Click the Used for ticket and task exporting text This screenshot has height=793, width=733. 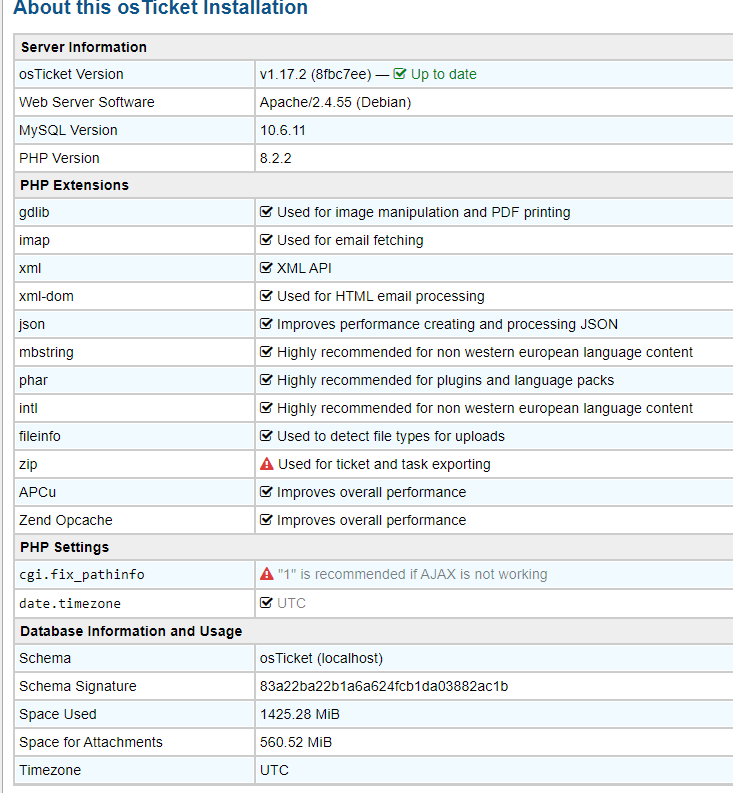click(x=384, y=464)
